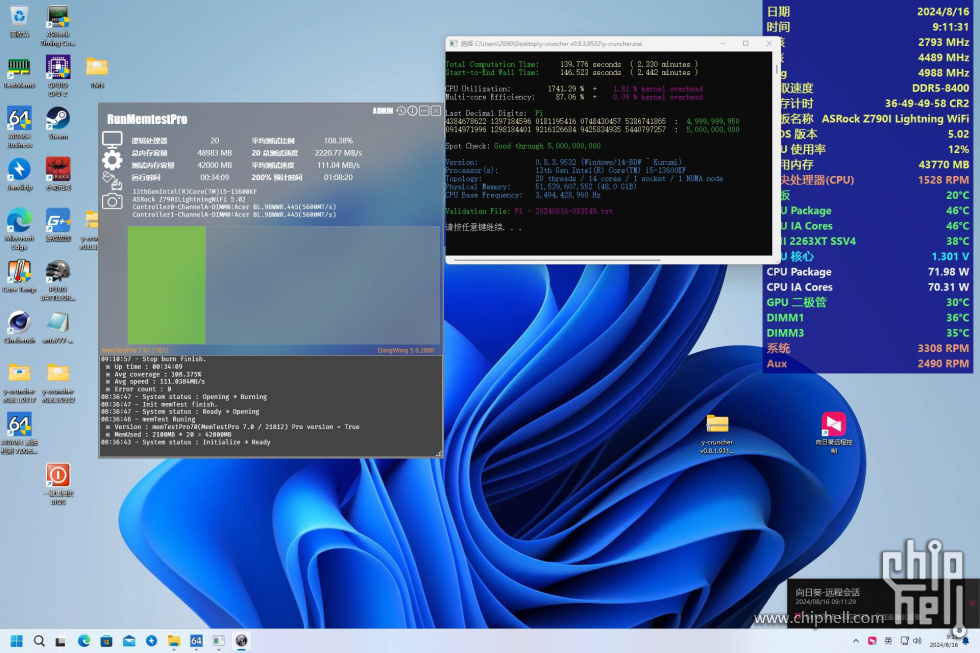Open the info icon in RunMemtestPro title bar
980x653 pixels.
[x=412, y=111]
